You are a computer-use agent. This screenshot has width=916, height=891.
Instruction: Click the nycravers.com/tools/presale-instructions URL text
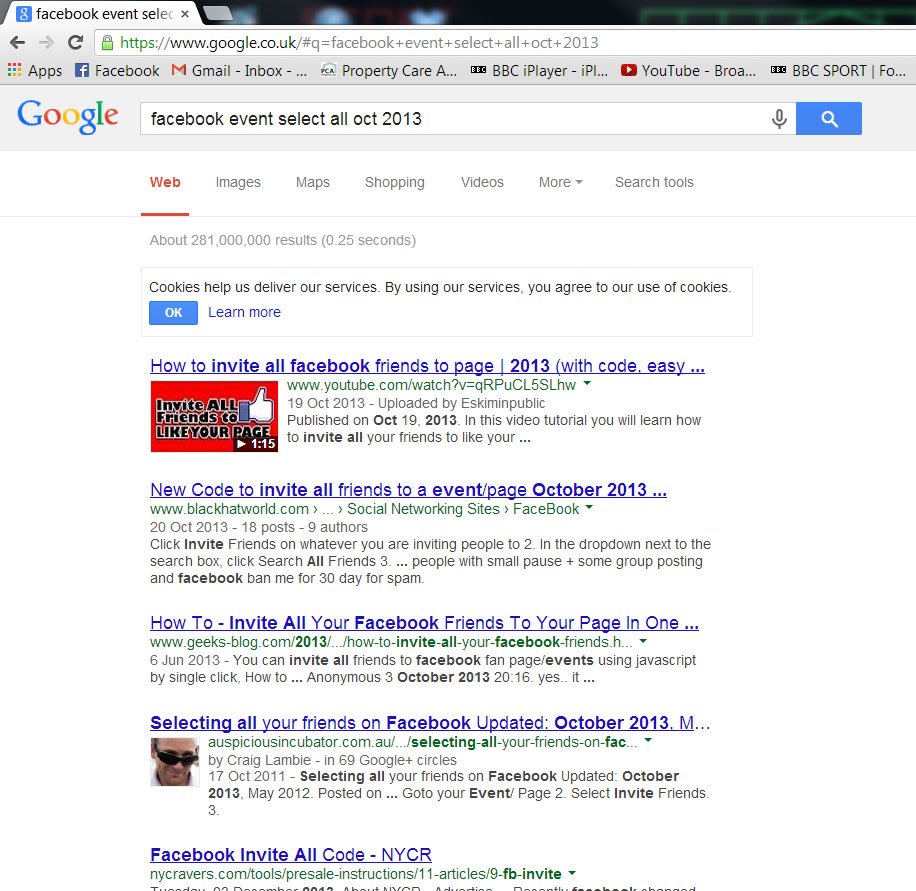(355, 874)
